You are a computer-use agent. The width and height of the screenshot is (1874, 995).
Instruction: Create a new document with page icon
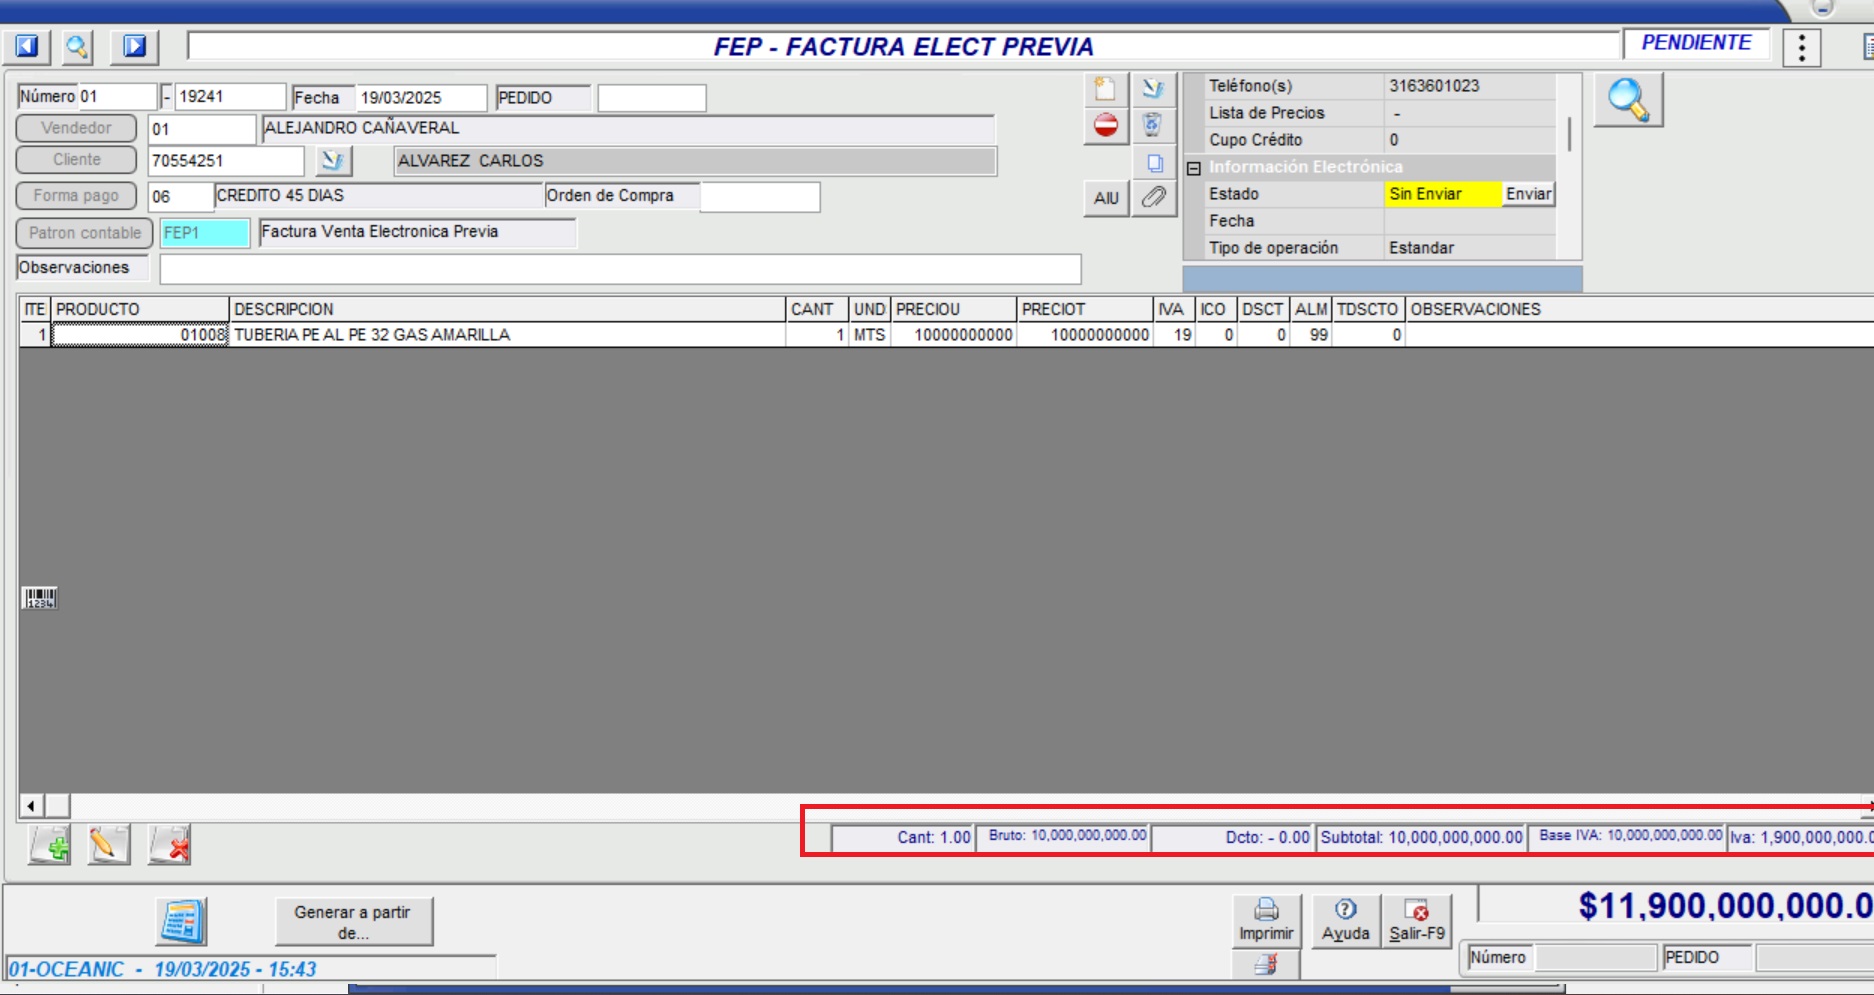[1106, 89]
